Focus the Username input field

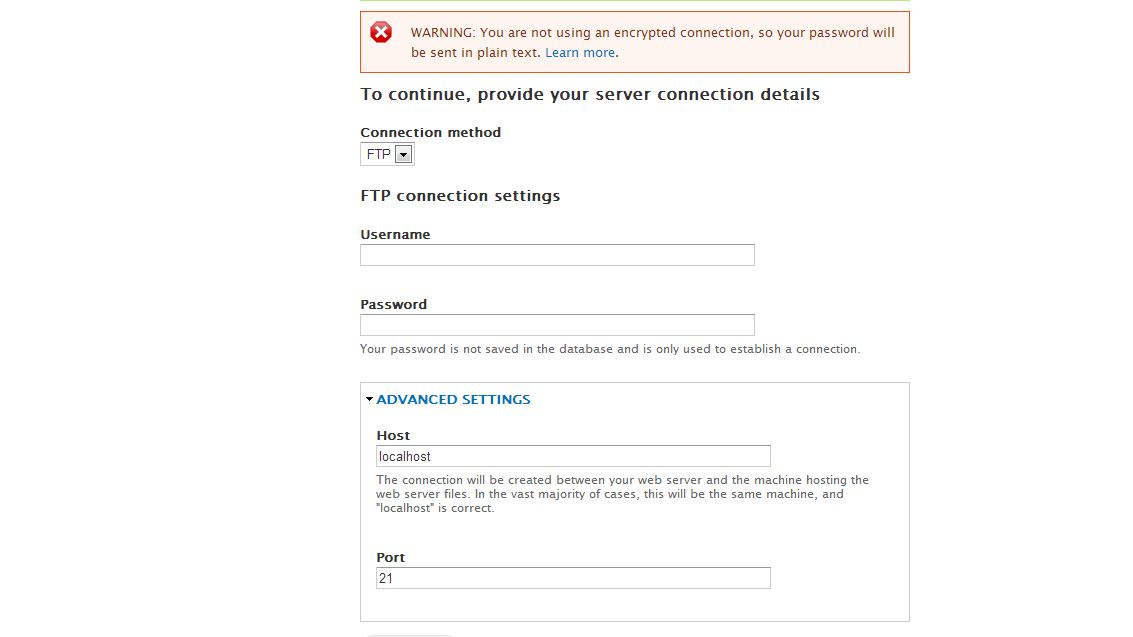pyautogui.click(x=557, y=255)
